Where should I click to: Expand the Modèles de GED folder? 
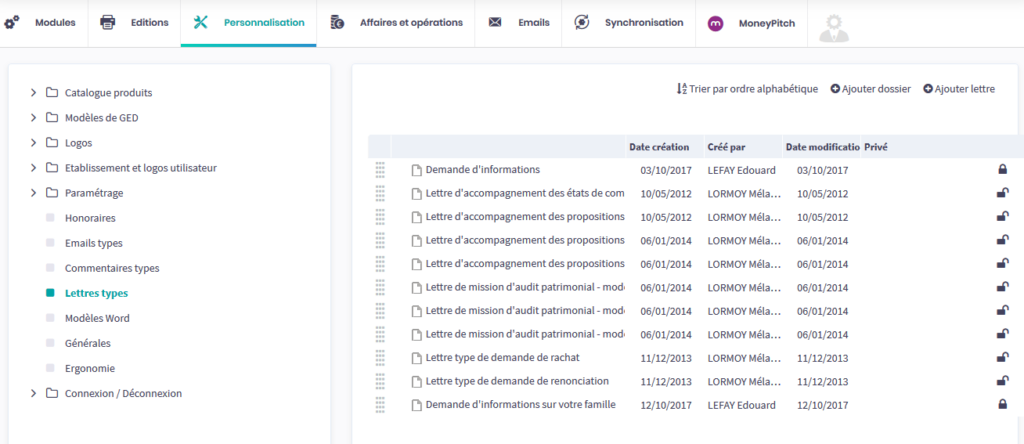tap(33, 118)
